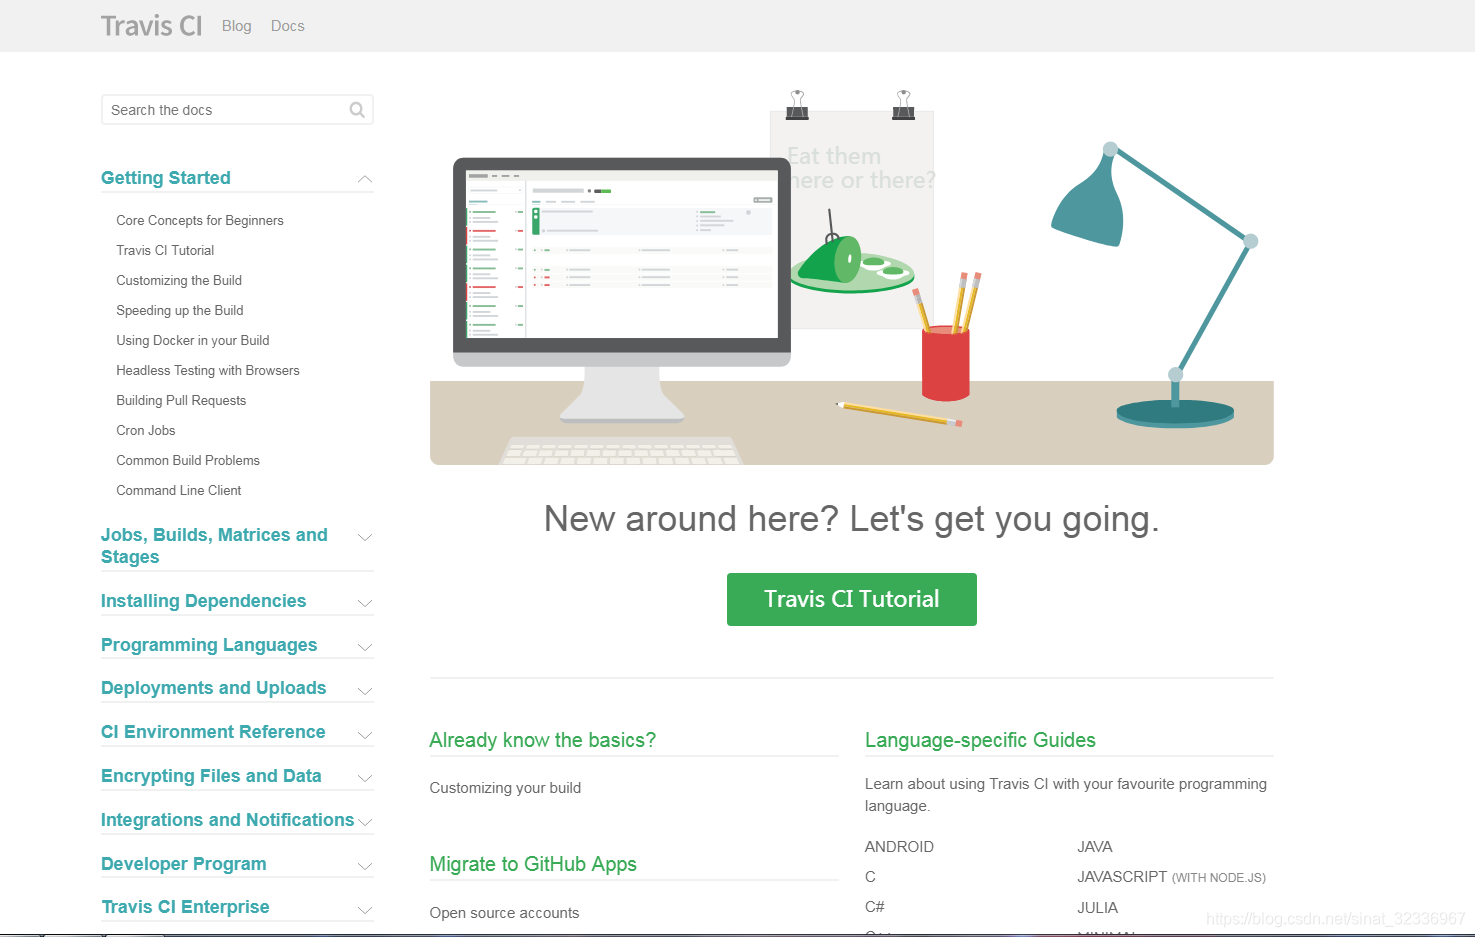Collapse the Getting Started section chevron
Screen dimensions: 1475x937
coord(365,179)
